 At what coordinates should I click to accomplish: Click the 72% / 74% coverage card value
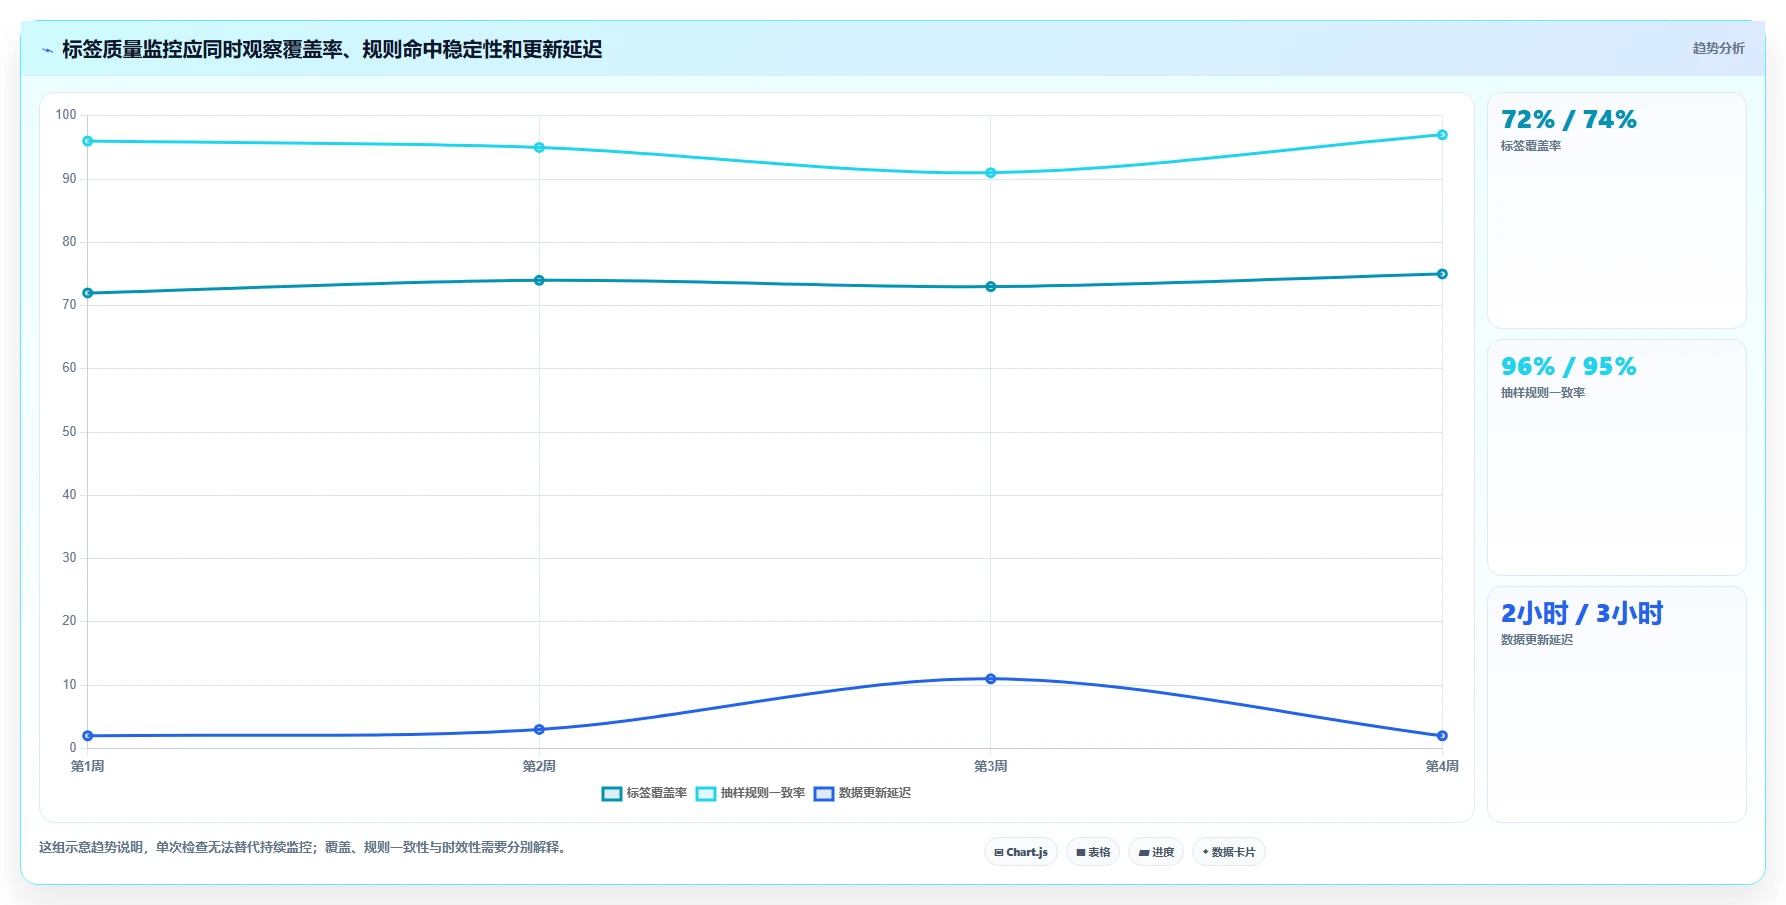click(x=1568, y=120)
